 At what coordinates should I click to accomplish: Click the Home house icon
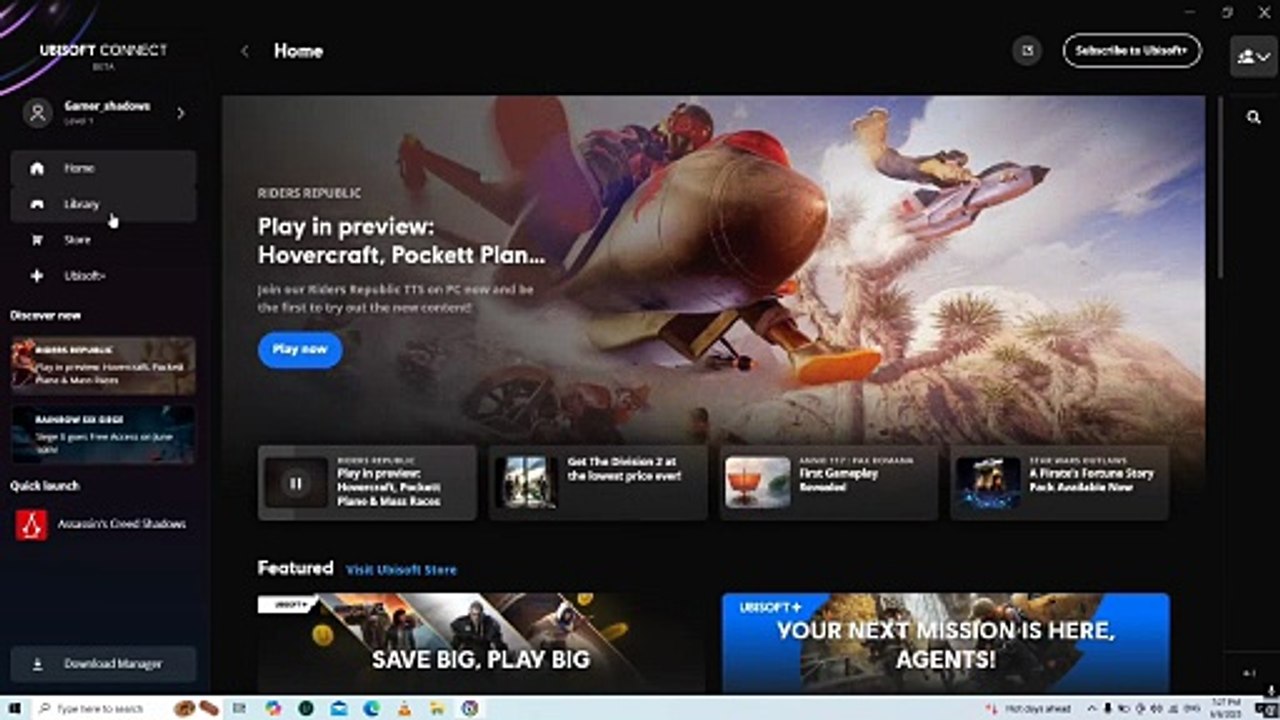tap(37, 168)
